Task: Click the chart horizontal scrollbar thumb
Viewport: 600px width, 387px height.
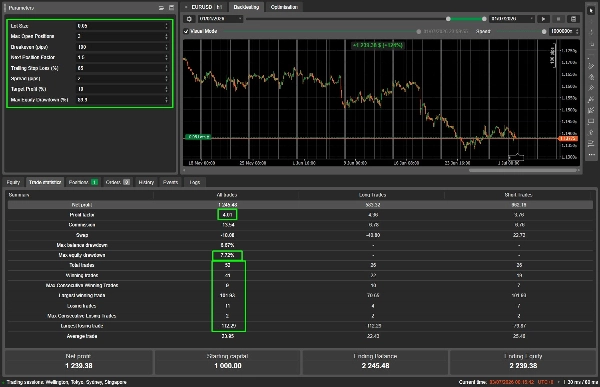Action: click(x=523, y=170)
